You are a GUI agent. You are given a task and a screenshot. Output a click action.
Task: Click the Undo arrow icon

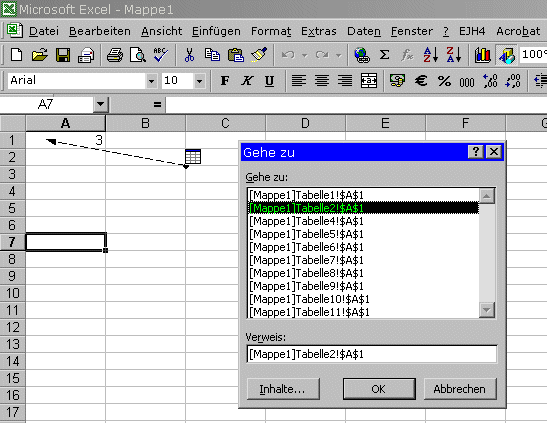point(288,55)
